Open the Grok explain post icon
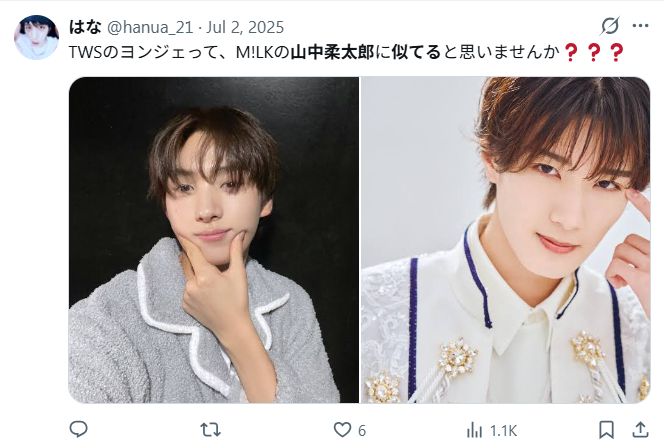This screenshot has height=442, width=664. (x=609, y=26)
